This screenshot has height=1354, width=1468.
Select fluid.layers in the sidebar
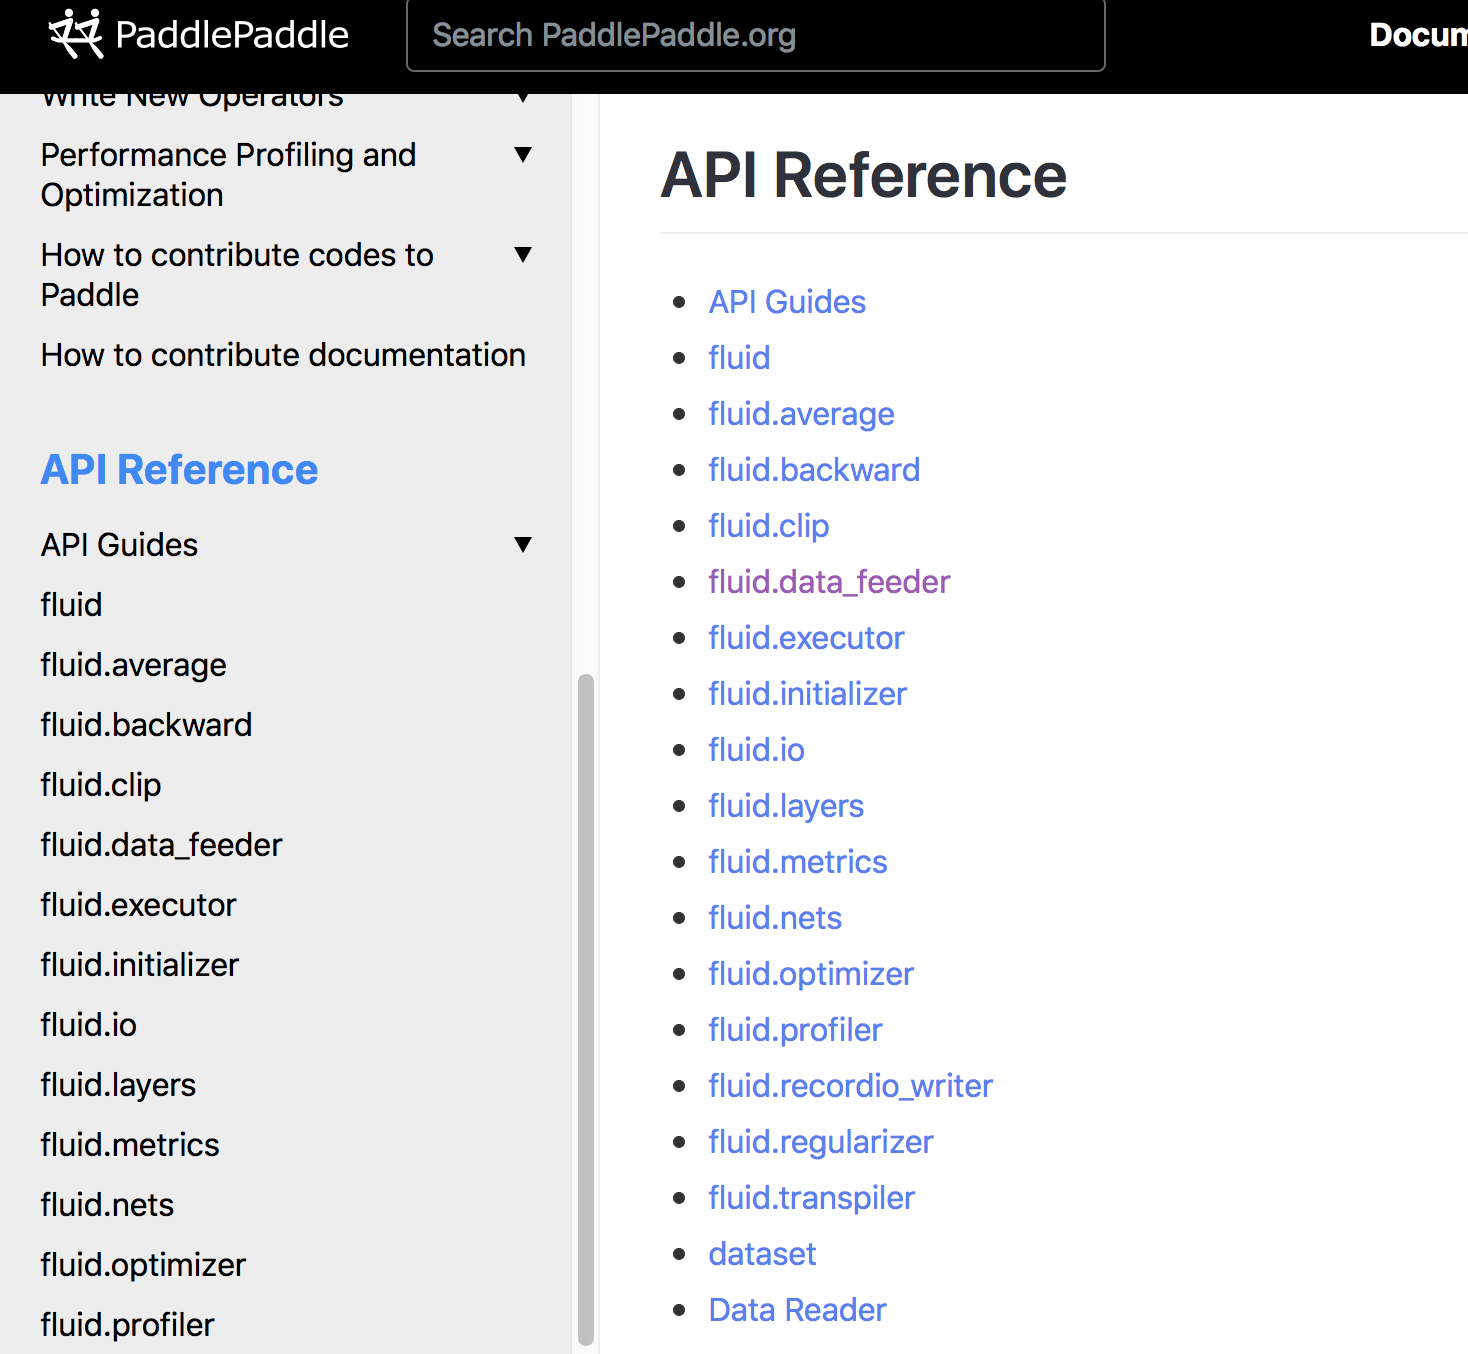click(x=118, y=1085)
